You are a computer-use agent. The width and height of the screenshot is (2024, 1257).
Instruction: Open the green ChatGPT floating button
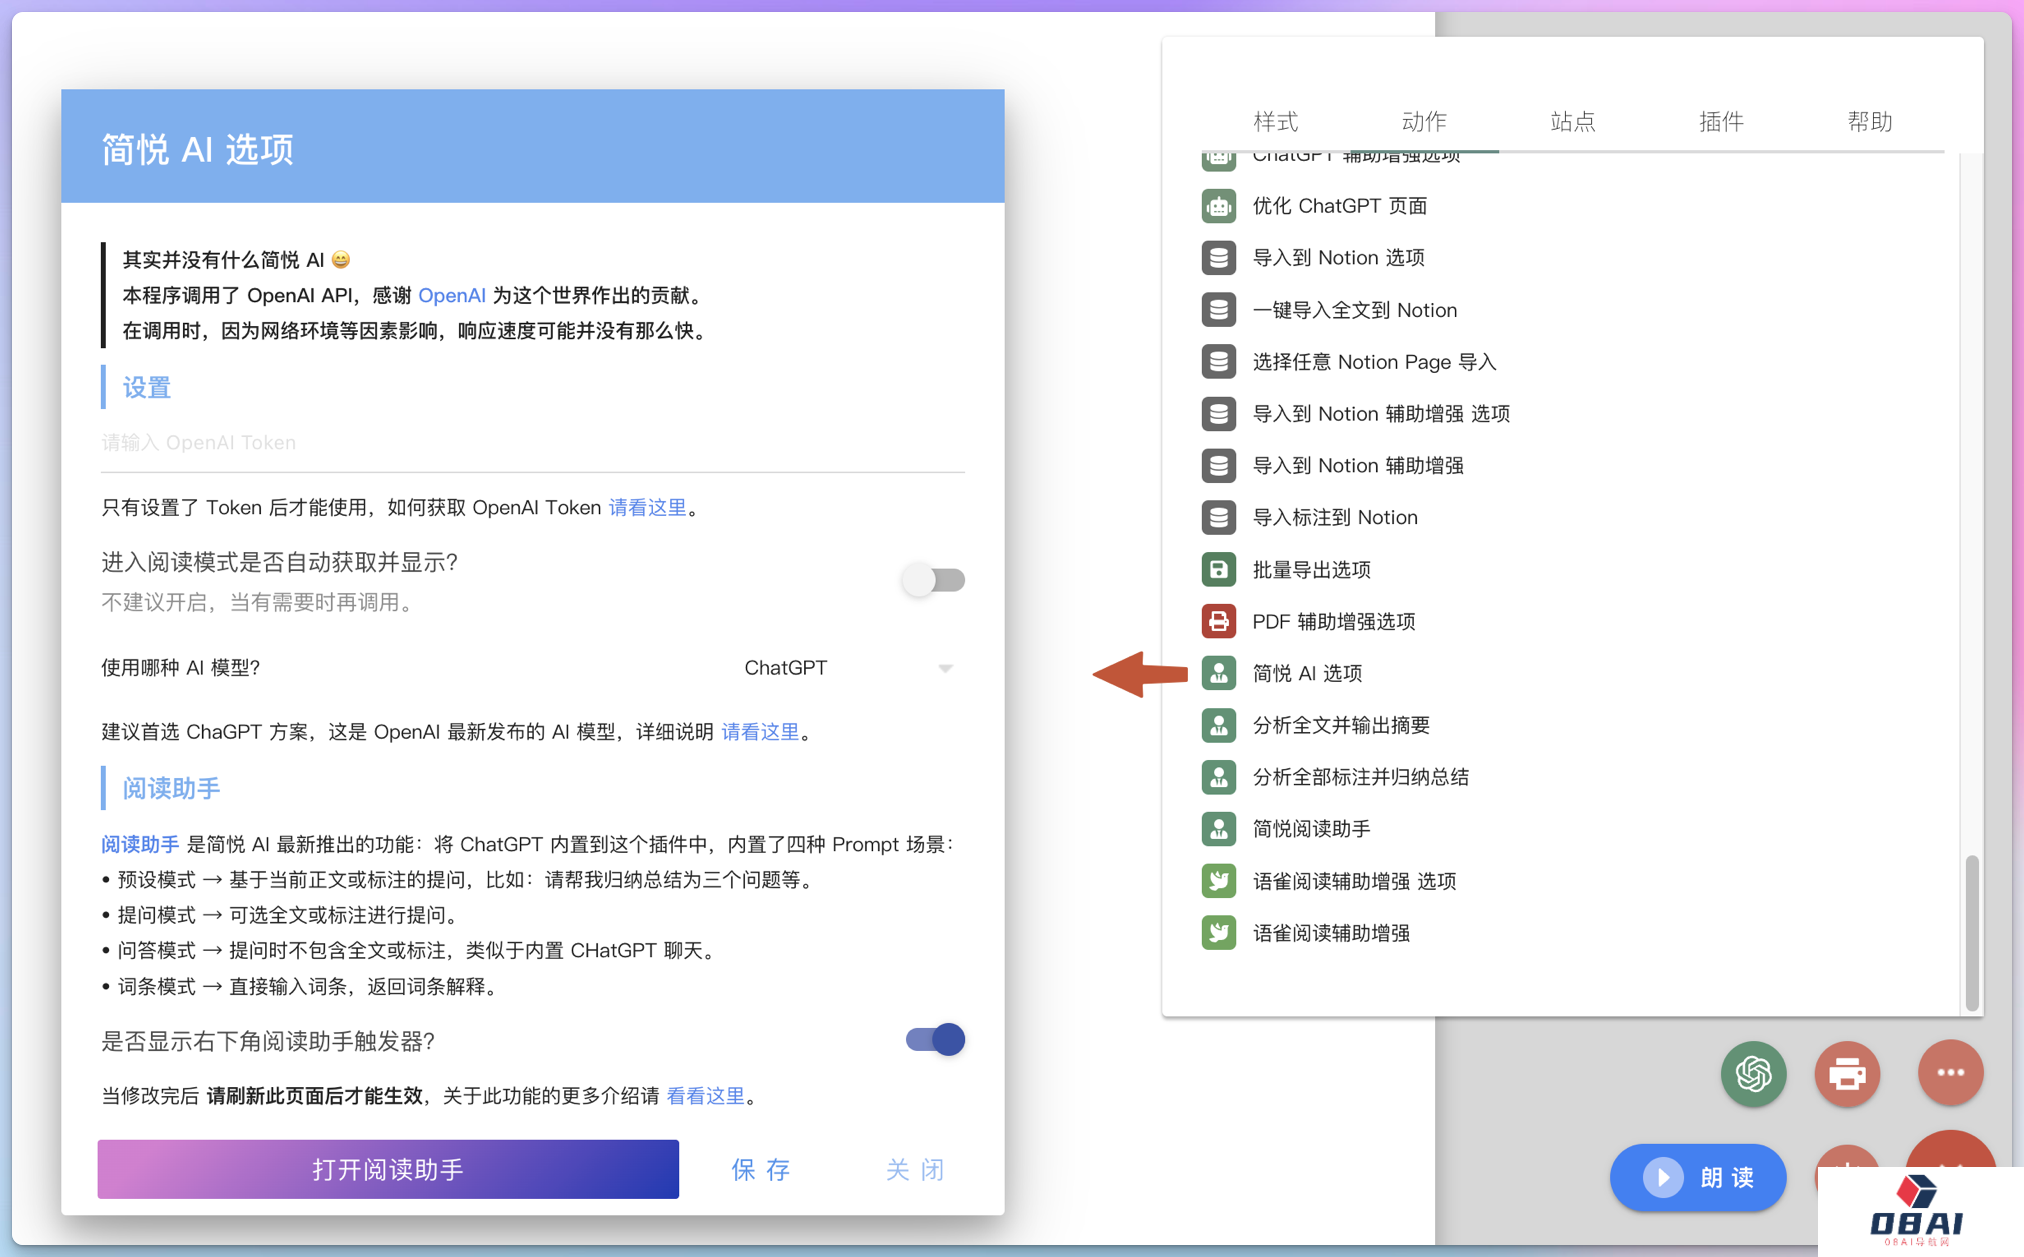1753,1073
